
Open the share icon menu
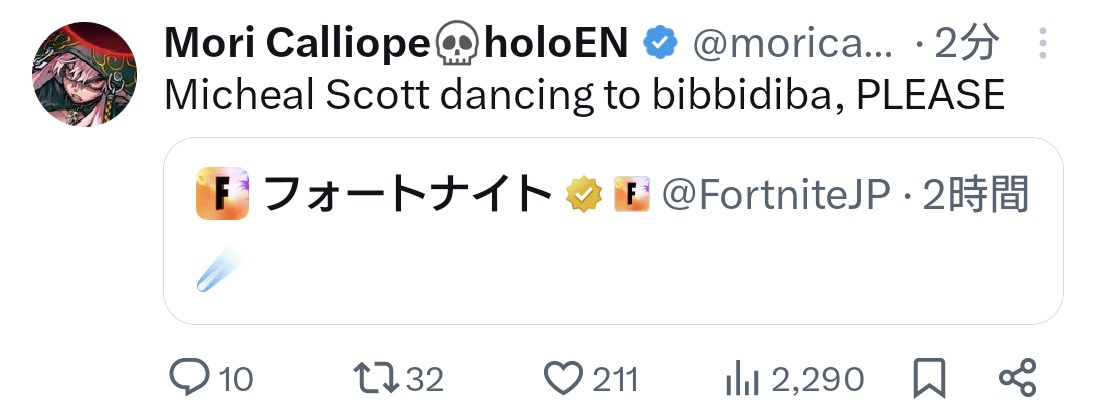[x=1018, y=377]
